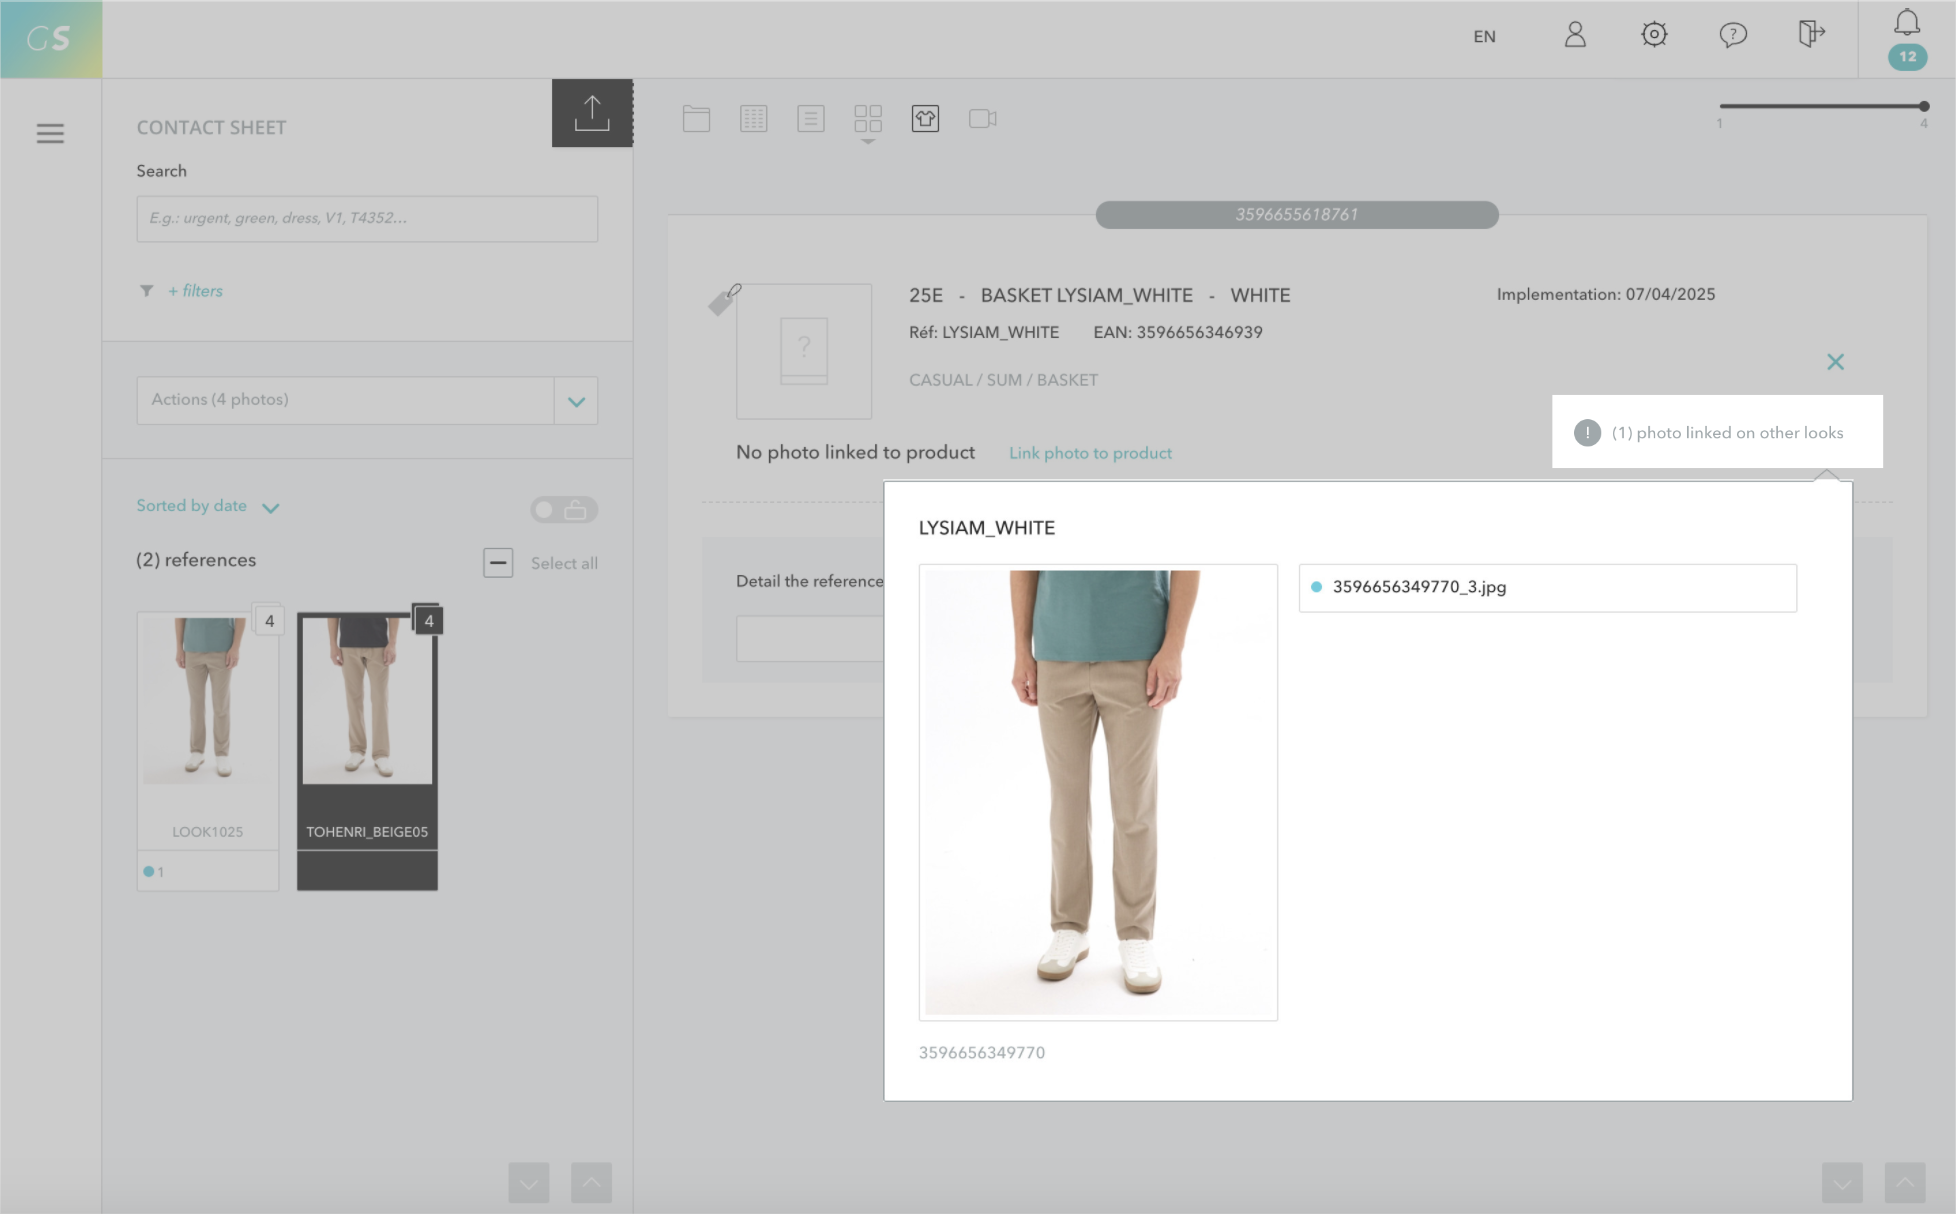1956x1214 pixels.
Task: Open the product shirt view icon
Action: point(925,119)
